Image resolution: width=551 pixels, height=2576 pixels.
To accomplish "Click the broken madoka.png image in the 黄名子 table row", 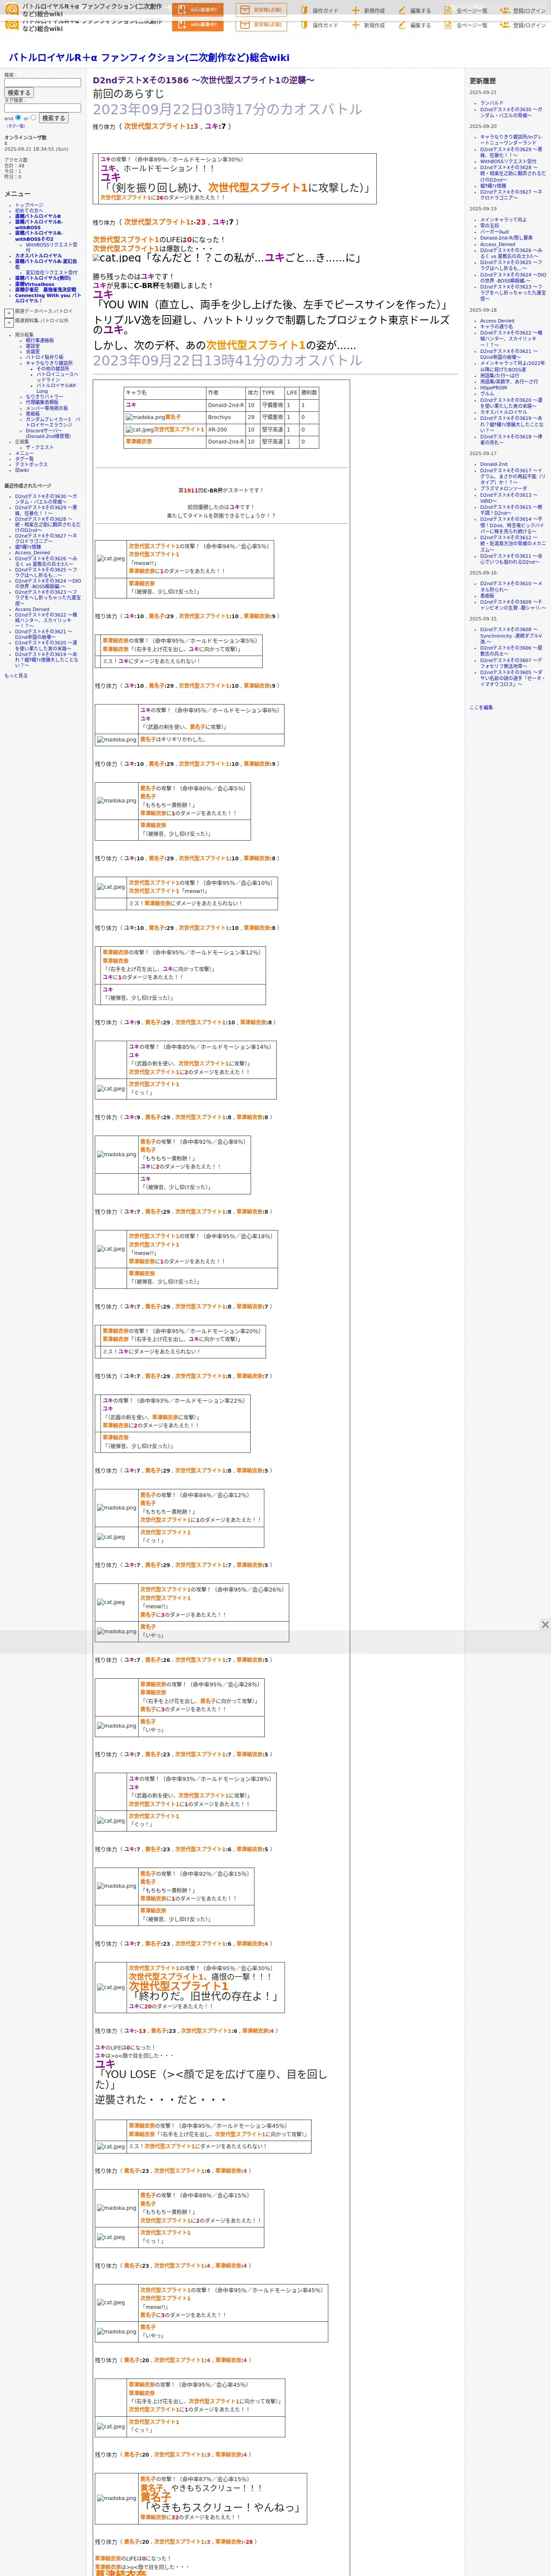I will pyautogui.click(x=145, y=417).
